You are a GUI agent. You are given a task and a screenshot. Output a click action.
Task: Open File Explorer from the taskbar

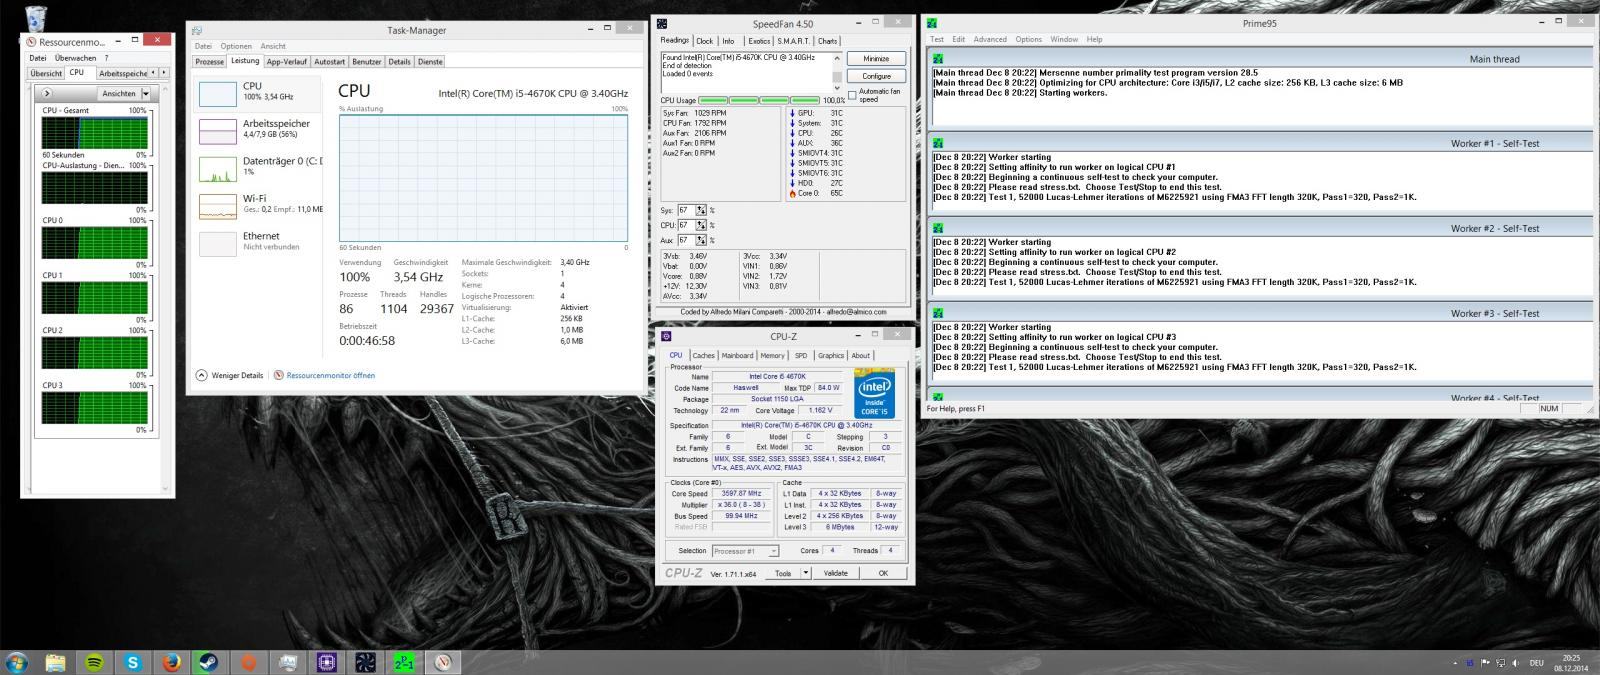(x=55, y=662)
